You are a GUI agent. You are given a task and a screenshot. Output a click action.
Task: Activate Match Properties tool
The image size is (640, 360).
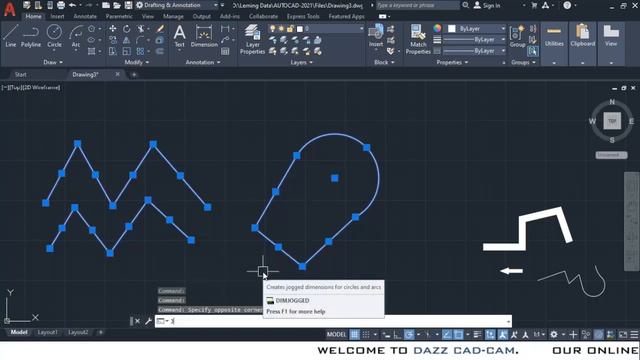[418, 39]
